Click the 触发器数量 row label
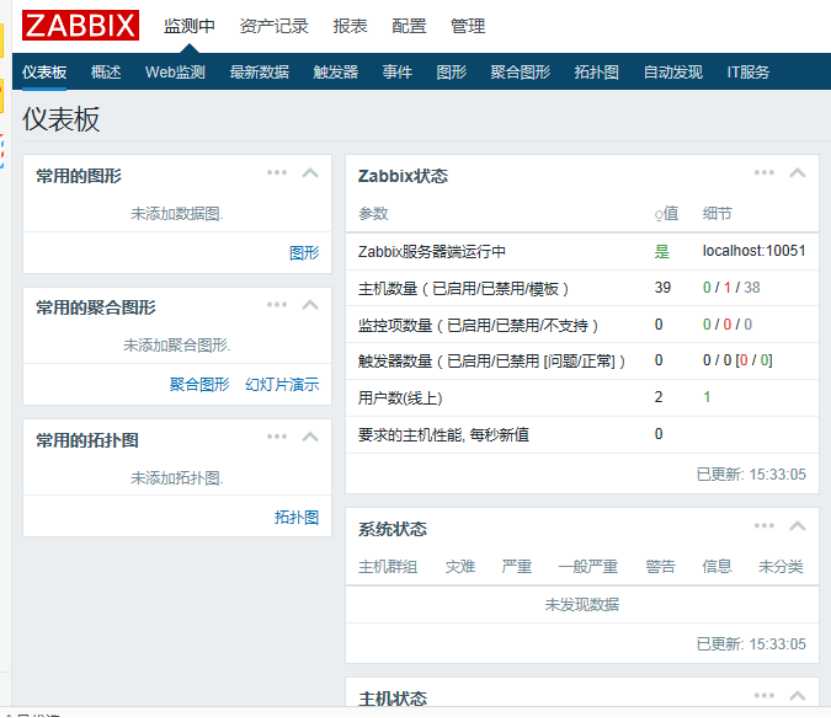The width and height of the screenshot is (831, 718). [x=492, y=361]
